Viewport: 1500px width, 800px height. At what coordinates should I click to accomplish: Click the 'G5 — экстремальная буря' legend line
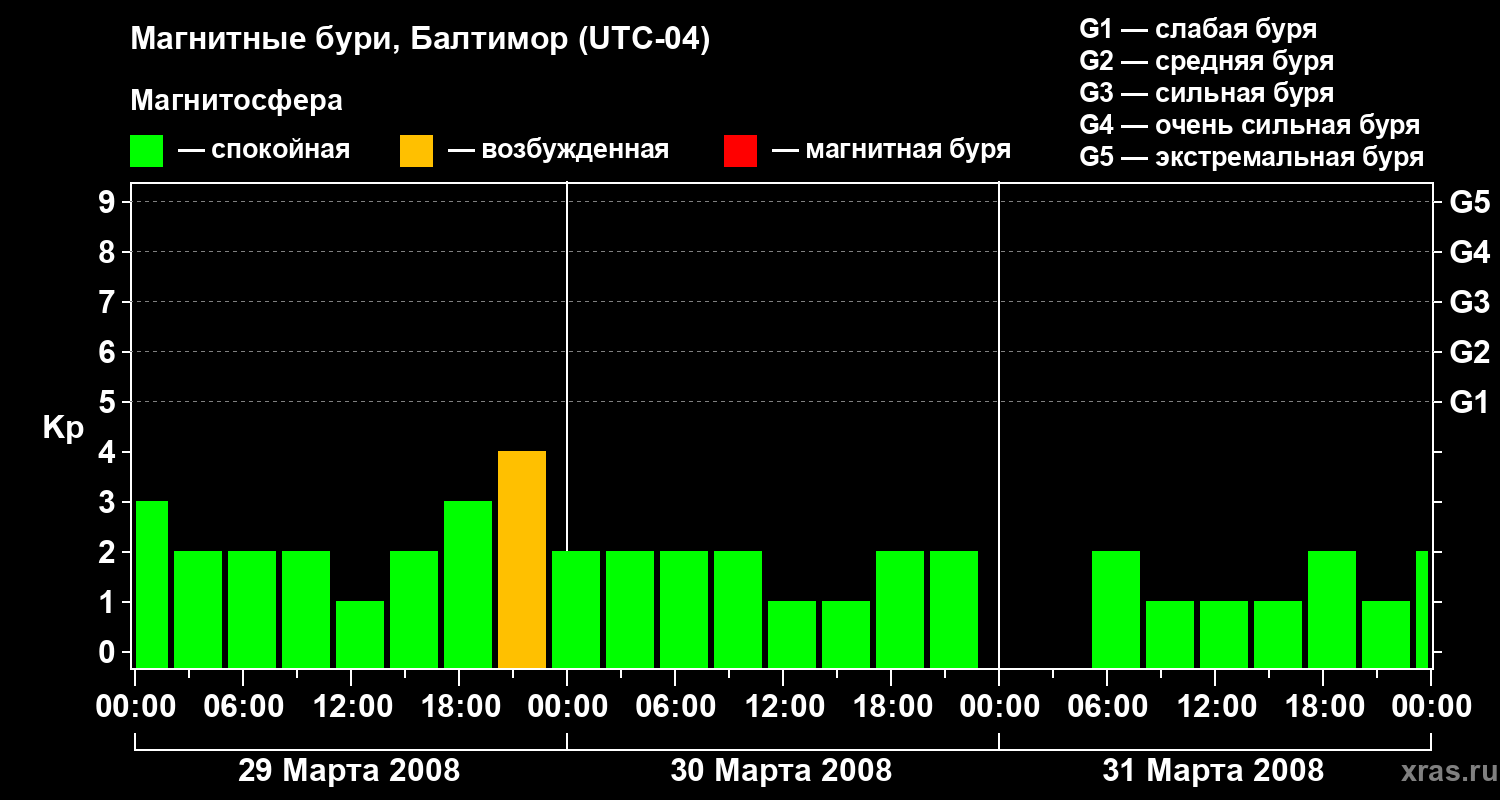(x=1251, y=157)
